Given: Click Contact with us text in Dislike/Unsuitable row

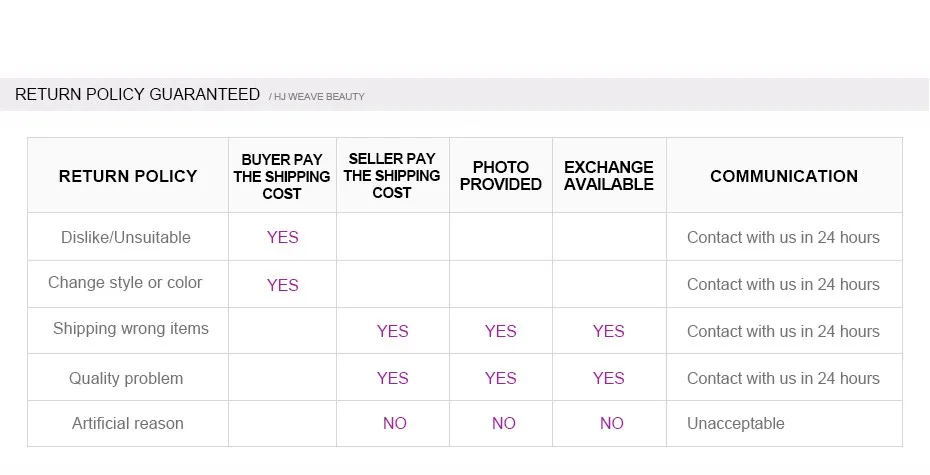Looking at the screenshot, I should click(x=783, y=237).
